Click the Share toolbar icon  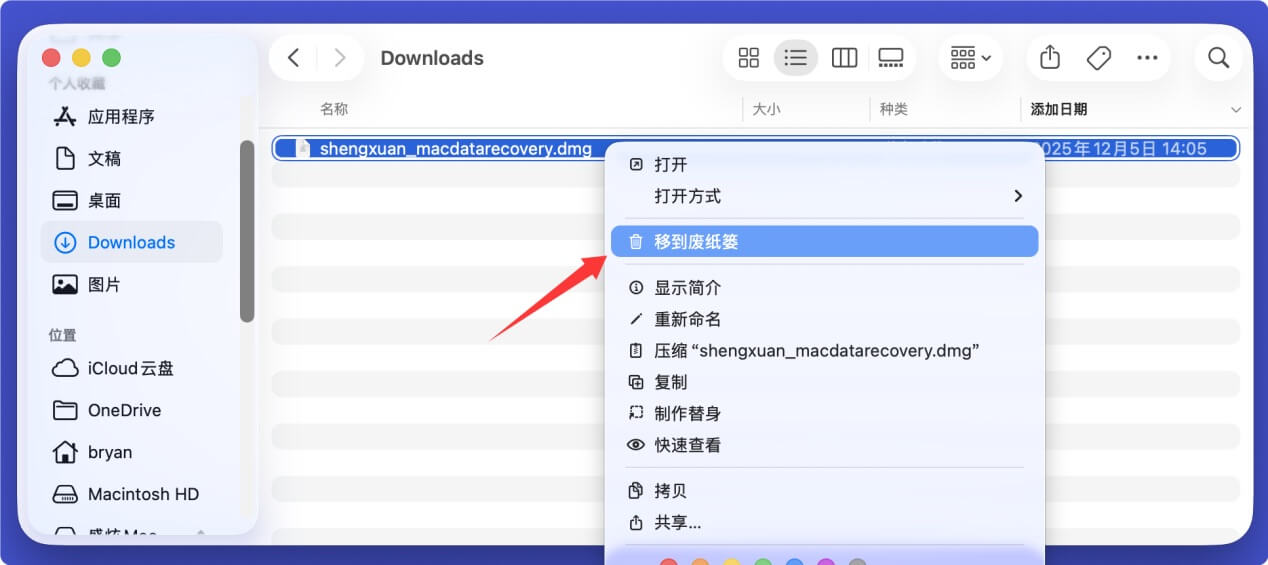click(x=1049, y=58)
